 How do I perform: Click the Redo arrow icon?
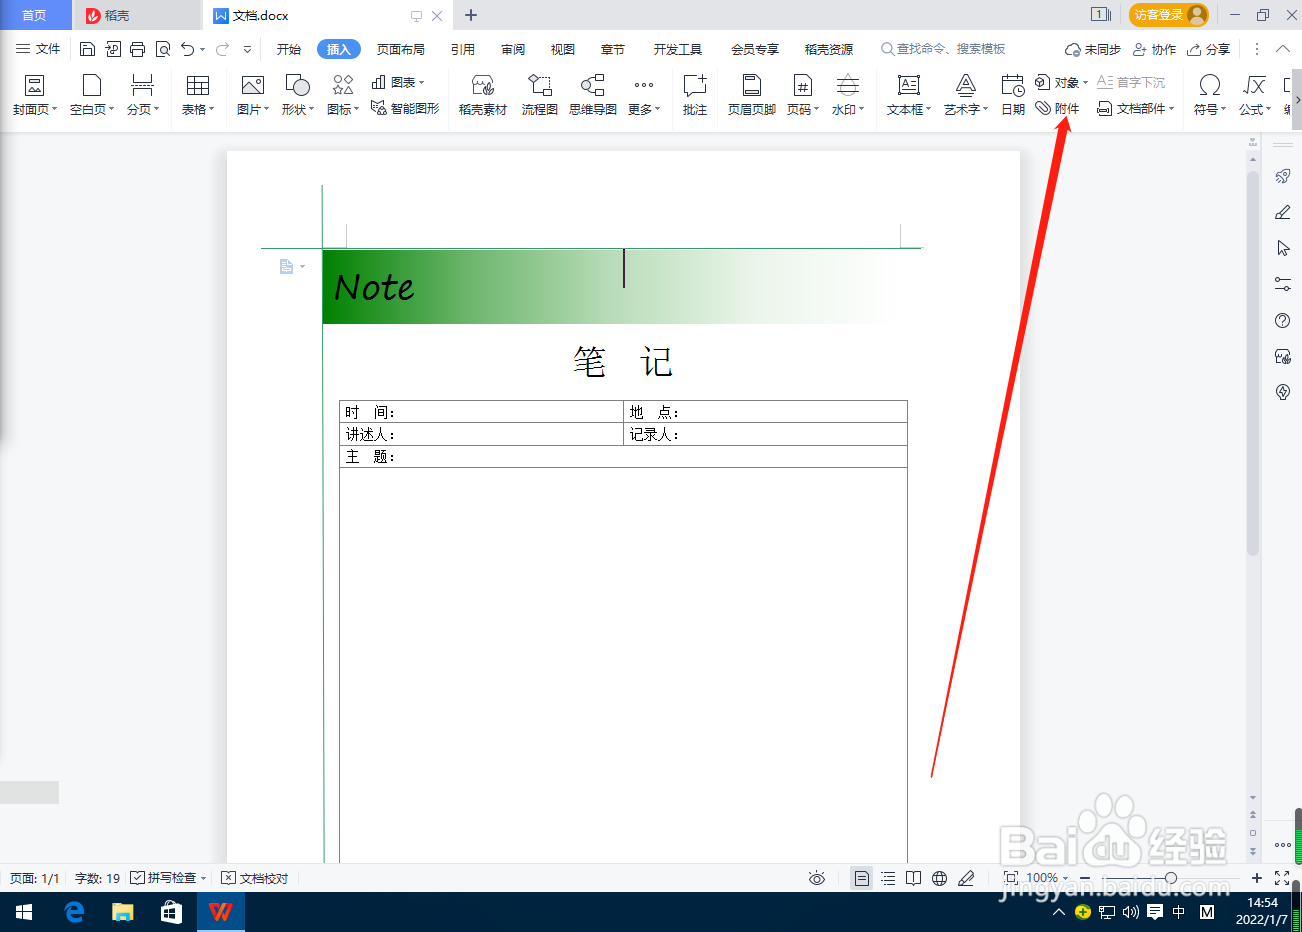[222, 49]
